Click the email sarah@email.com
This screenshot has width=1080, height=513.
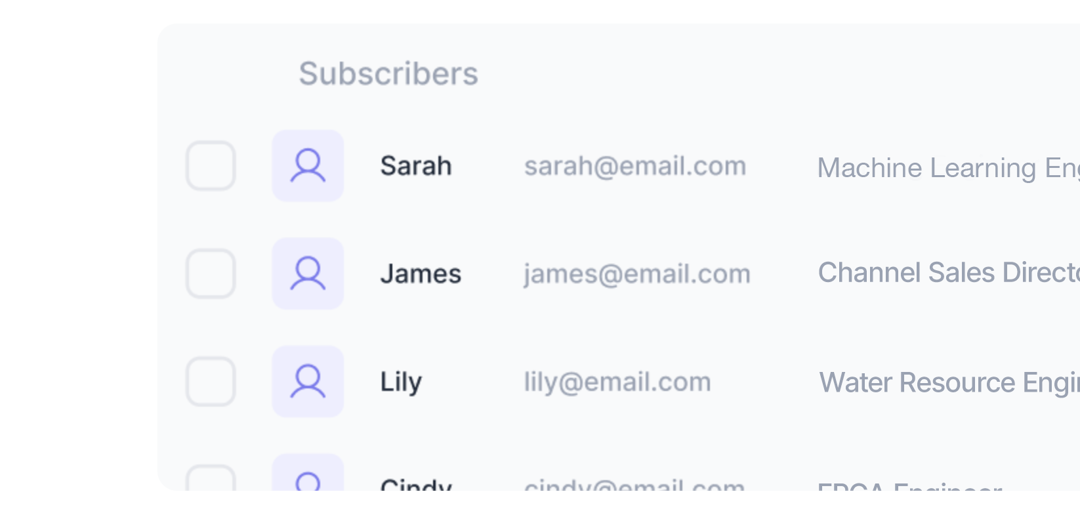(635, 166)
